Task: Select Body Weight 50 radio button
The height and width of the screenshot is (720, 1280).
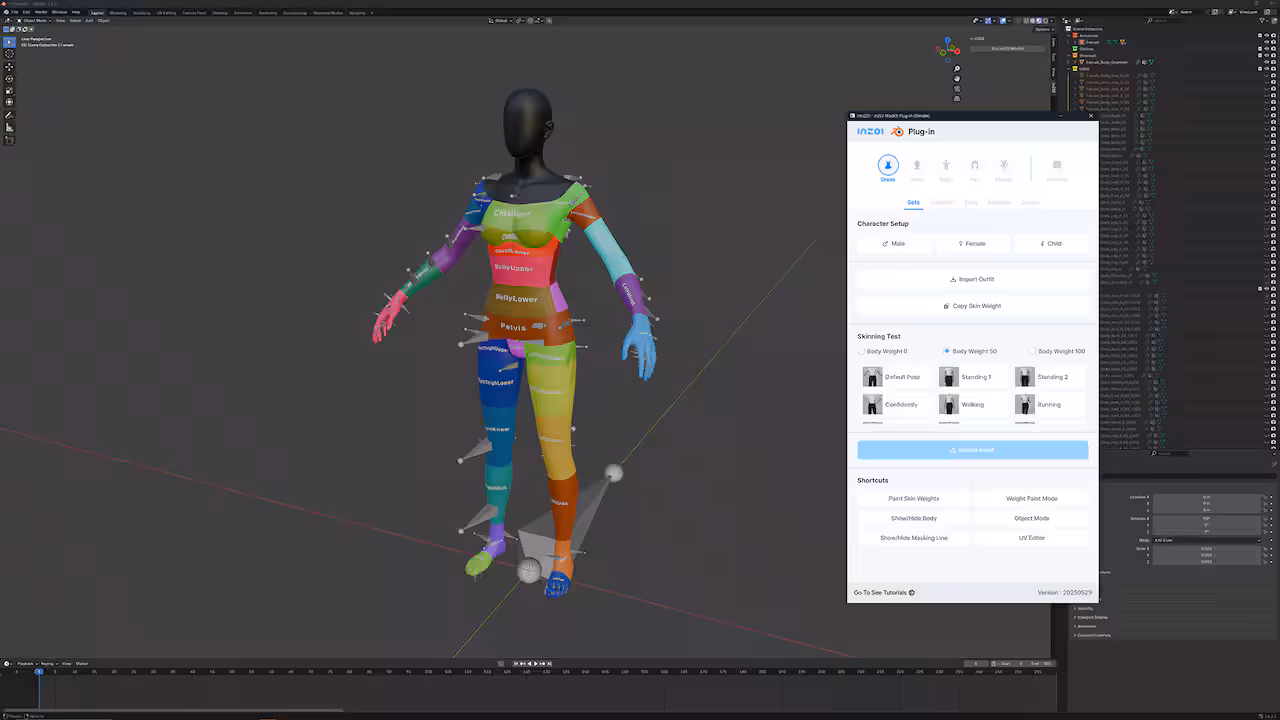Action: coord(947,352)
